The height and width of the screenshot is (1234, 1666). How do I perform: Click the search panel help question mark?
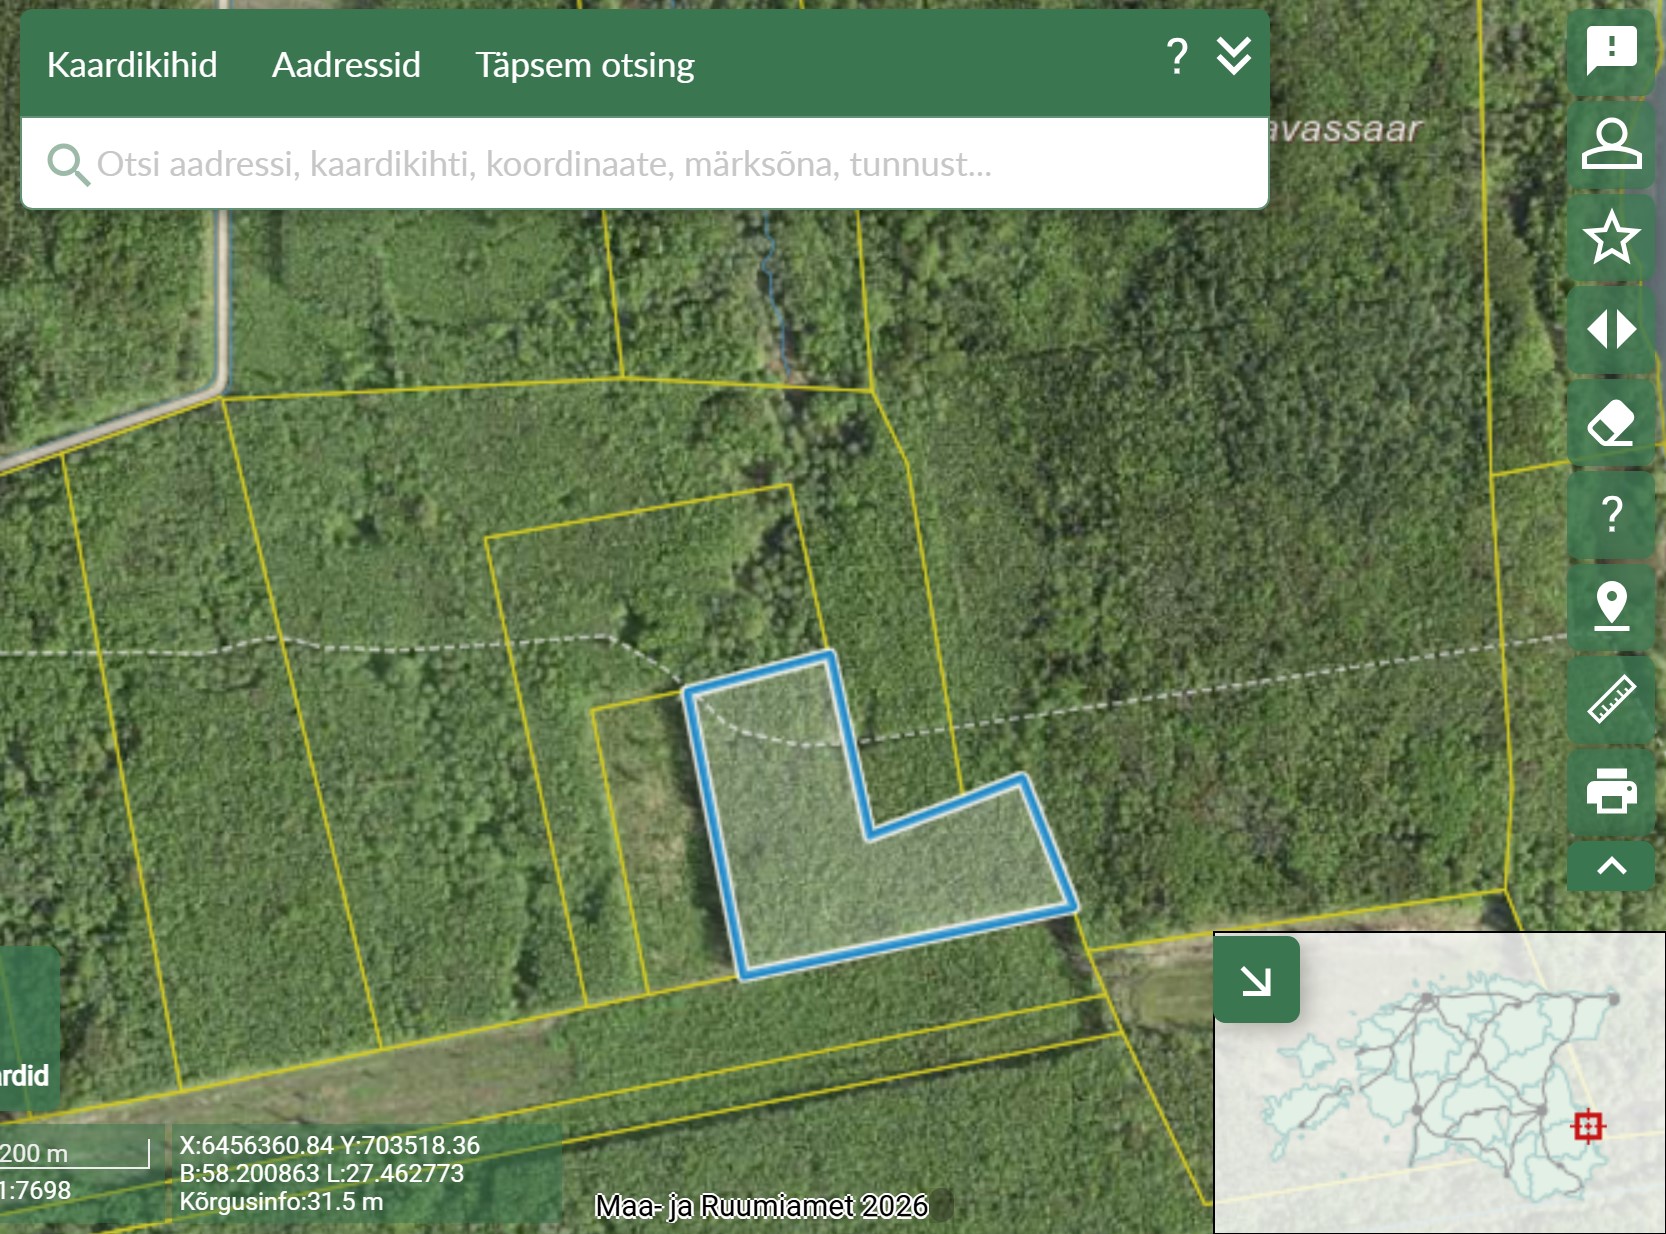click(1177, 56)
